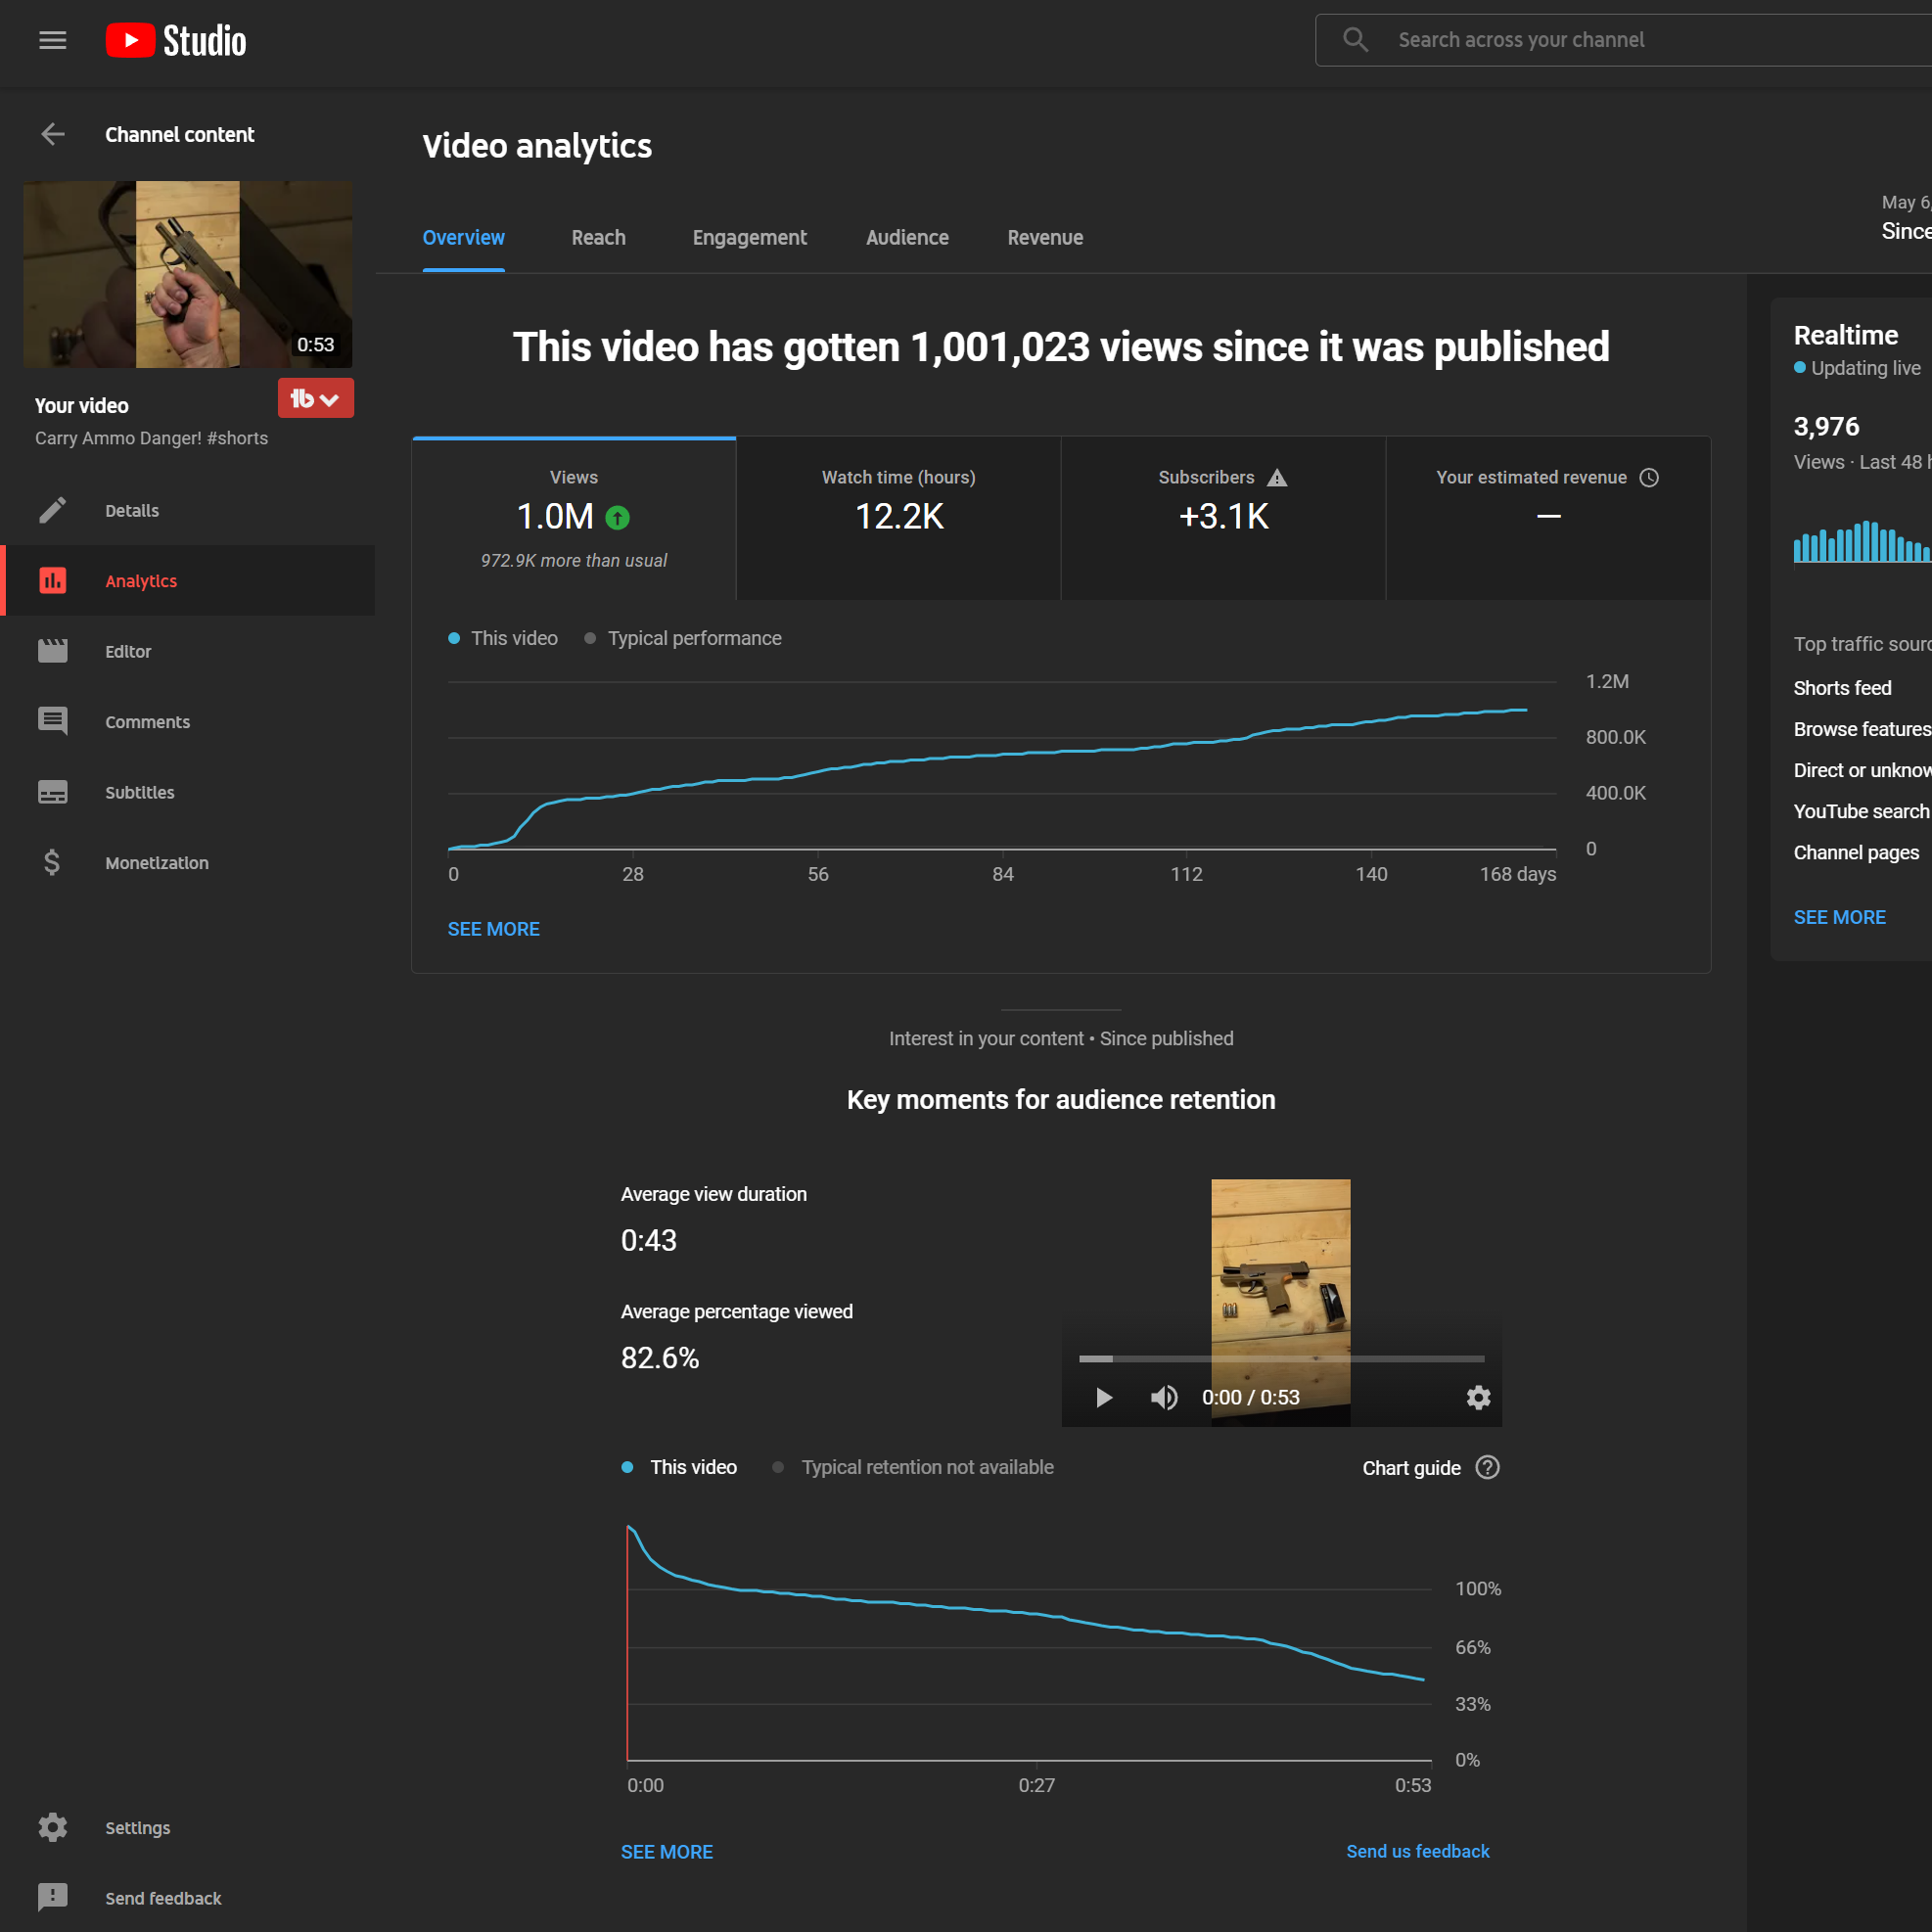
Task: Play the retention preview video
Action: (1103, 1397)
